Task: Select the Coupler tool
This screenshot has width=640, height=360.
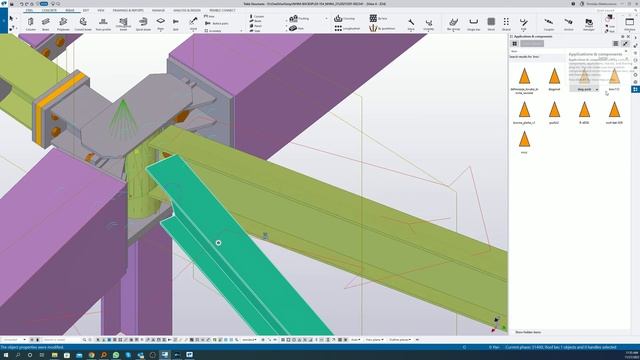Action: 549,24
